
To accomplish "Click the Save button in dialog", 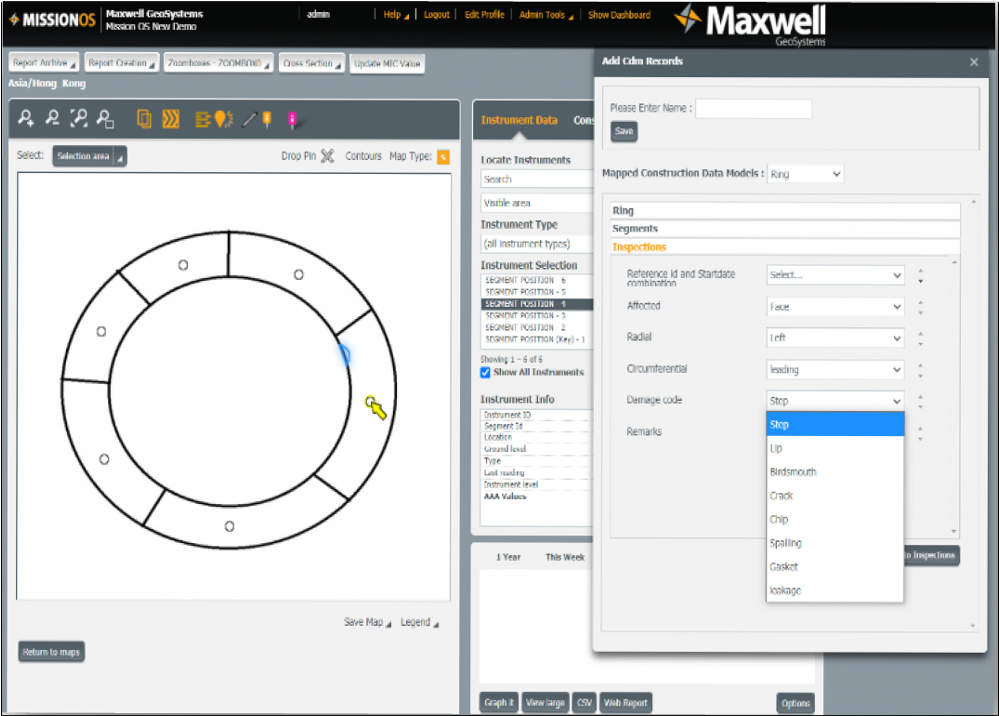I will pyautogui.click(x=624, y=131).
